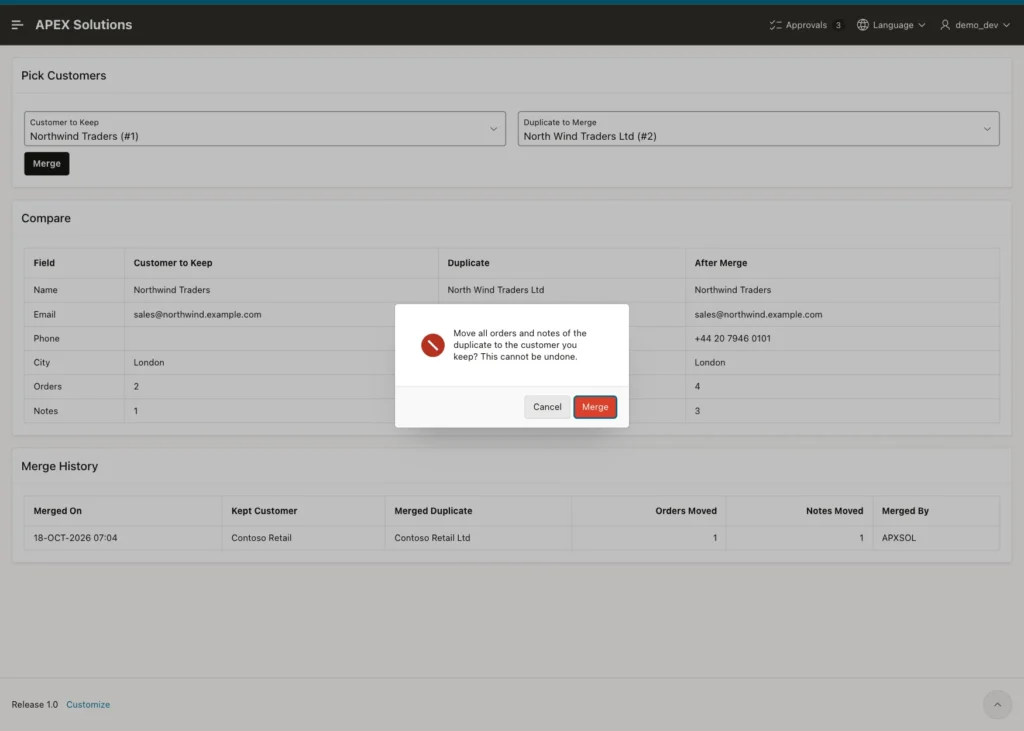Click the black Merge button under Pick Customers
This screenshot has height=731, width=1024.
[x=46, y=163]
